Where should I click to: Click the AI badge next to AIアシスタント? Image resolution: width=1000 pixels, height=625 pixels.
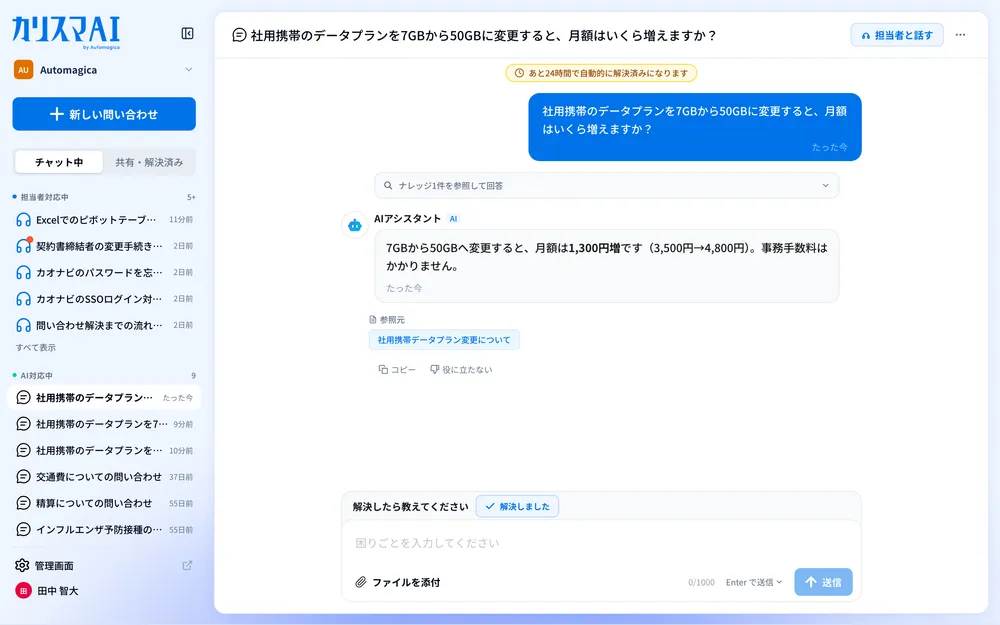pyautogui.click(x=453, y=219)
